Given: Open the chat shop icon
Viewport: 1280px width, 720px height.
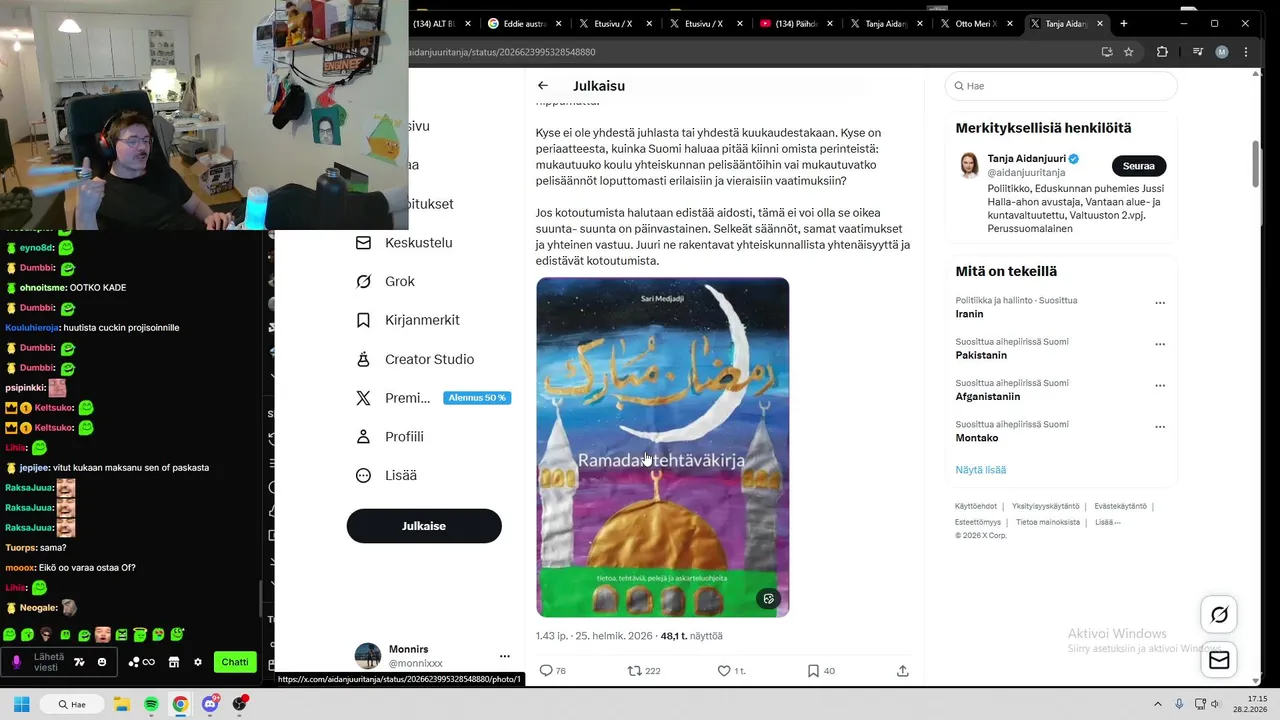Looking at the screenshot, I should point(173,662).
